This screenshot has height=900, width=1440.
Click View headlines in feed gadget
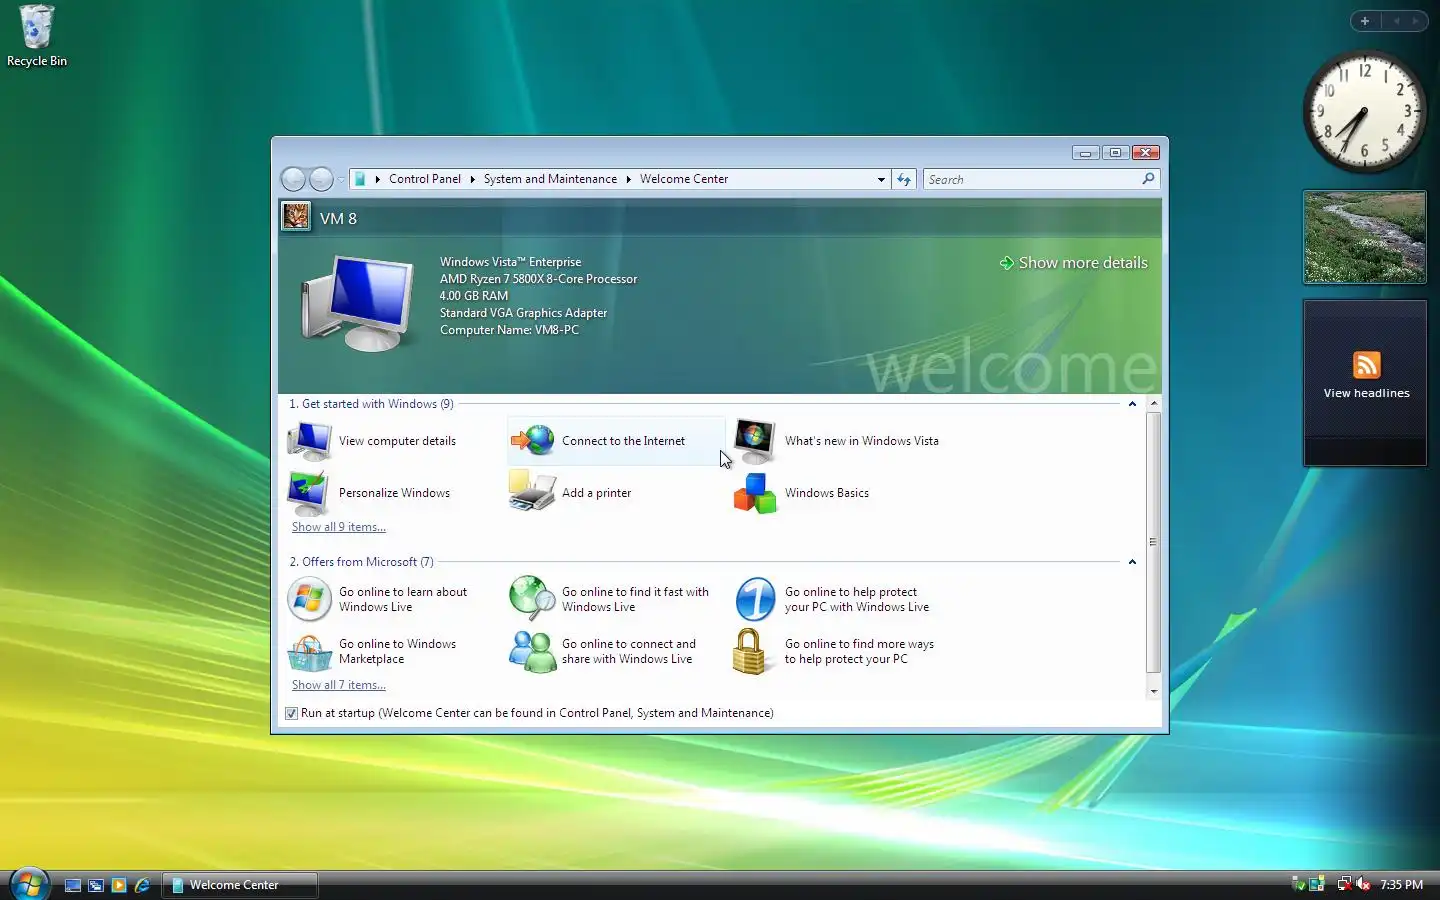coord(1366,393)
